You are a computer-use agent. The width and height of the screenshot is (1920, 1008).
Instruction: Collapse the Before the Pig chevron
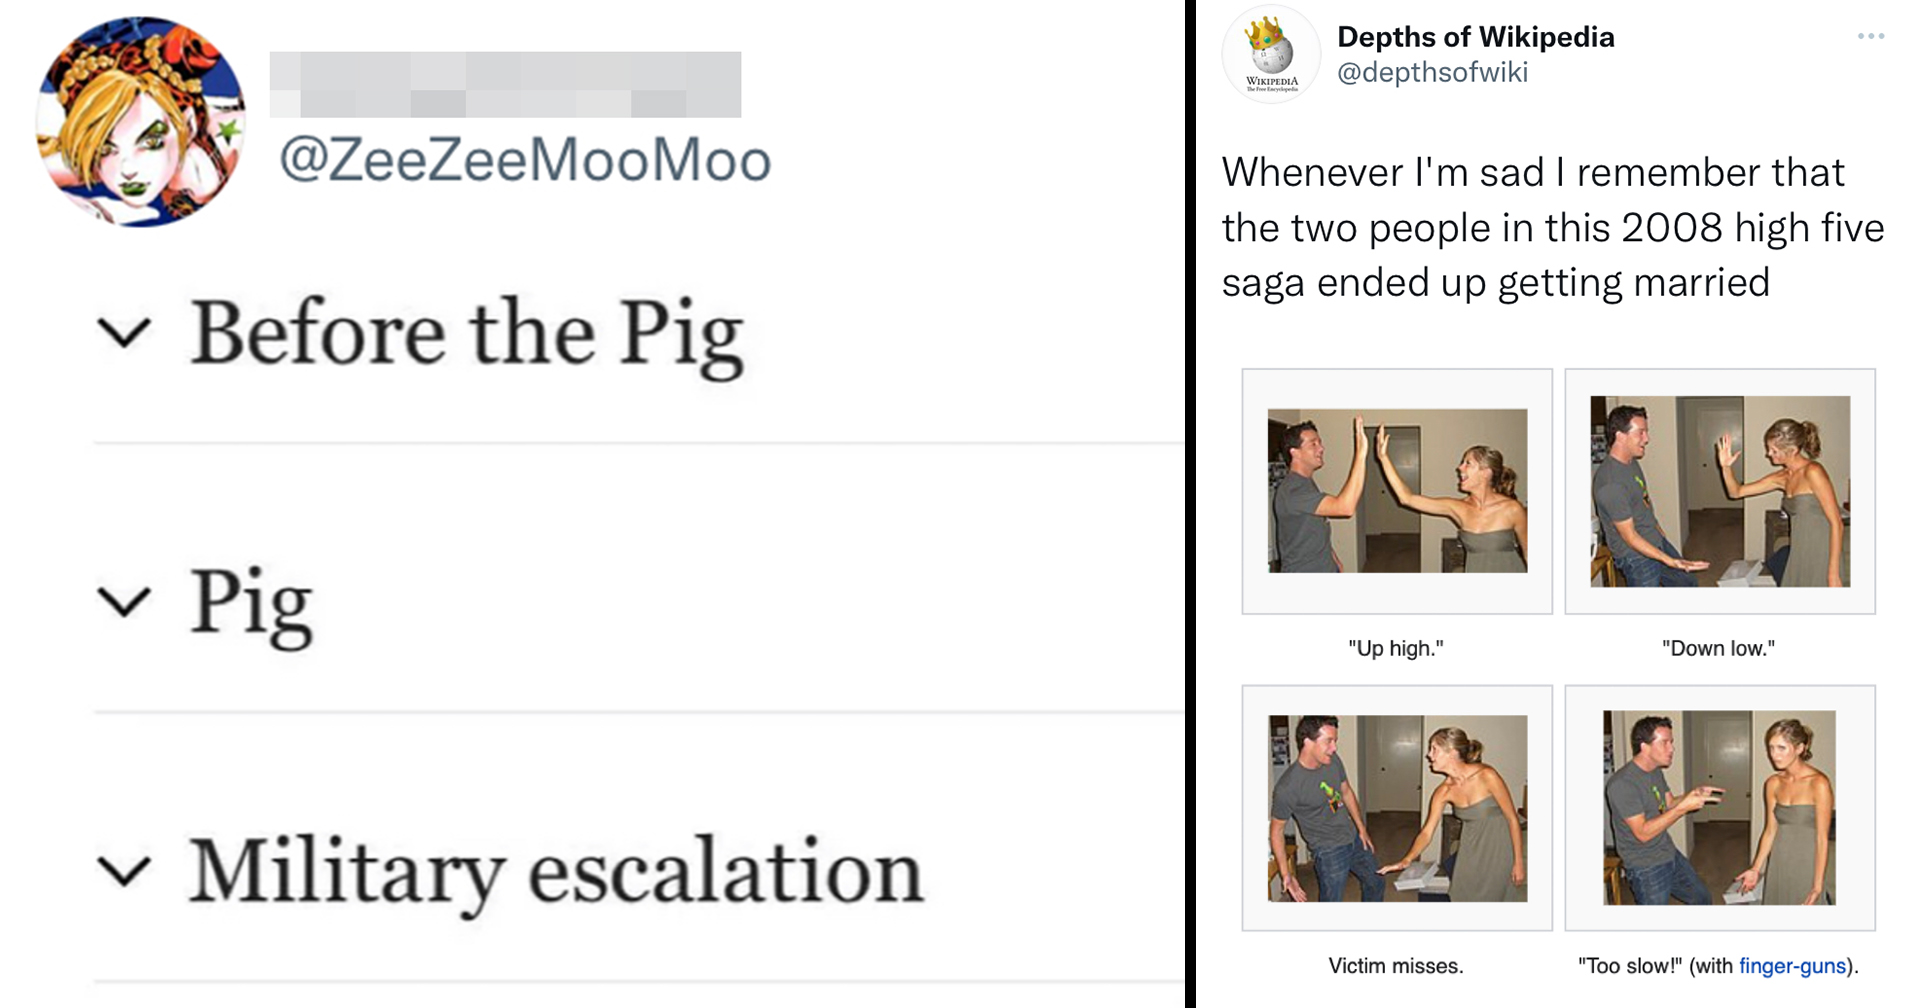tap(125, 333)
